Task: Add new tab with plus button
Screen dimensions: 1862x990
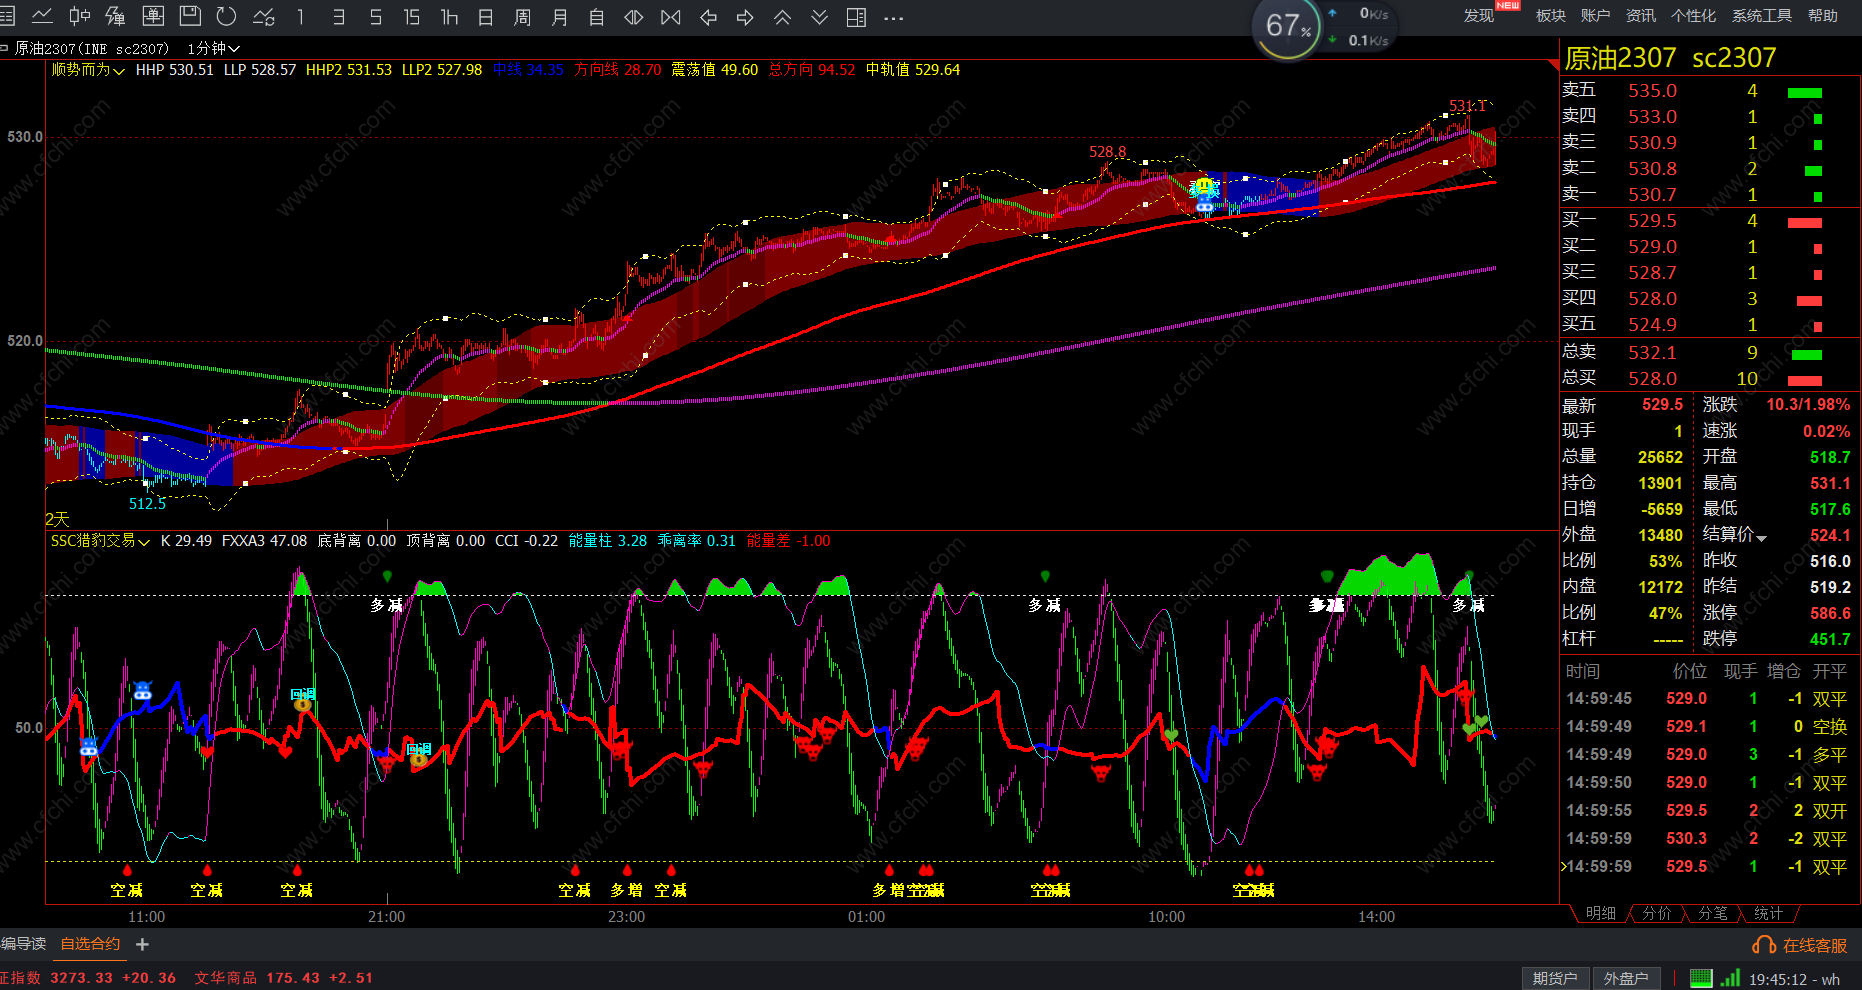Action: click(x=142, y=944)
